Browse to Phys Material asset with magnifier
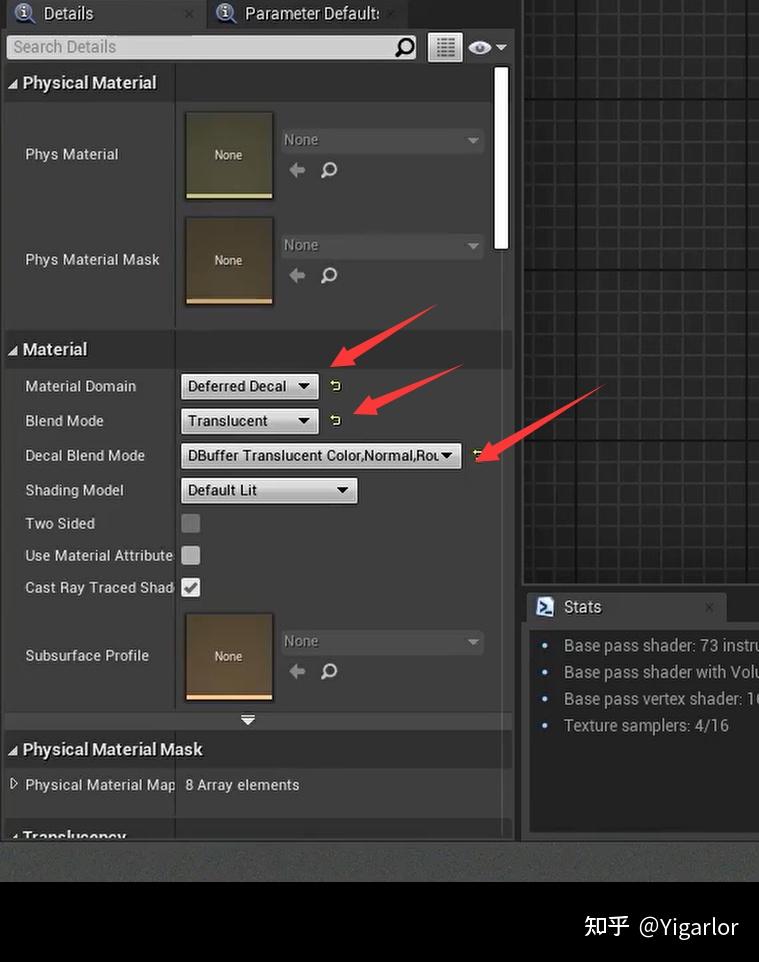This screenshot has width=759, height=962. point(329,170)
